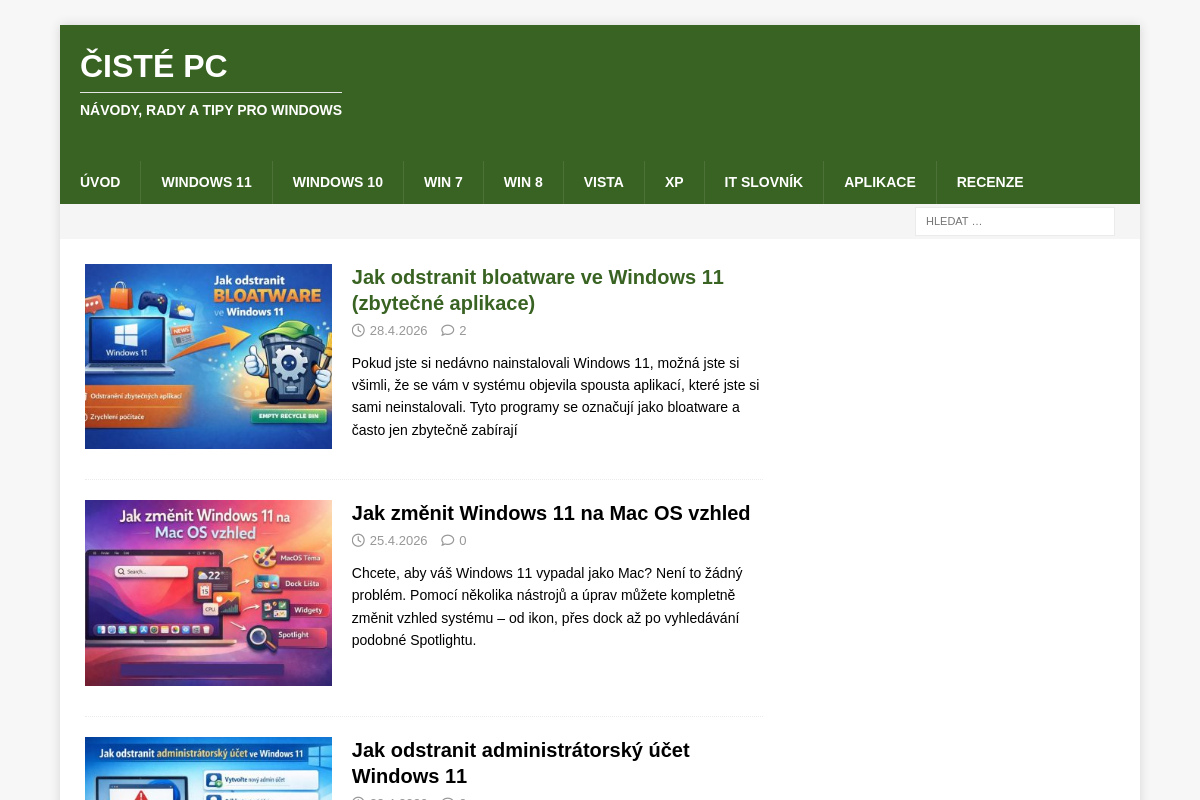Viewport: 1200px width, 800px height.
Task: Open the IT SLOVNÍK page
Action: (x=763, y=182)
